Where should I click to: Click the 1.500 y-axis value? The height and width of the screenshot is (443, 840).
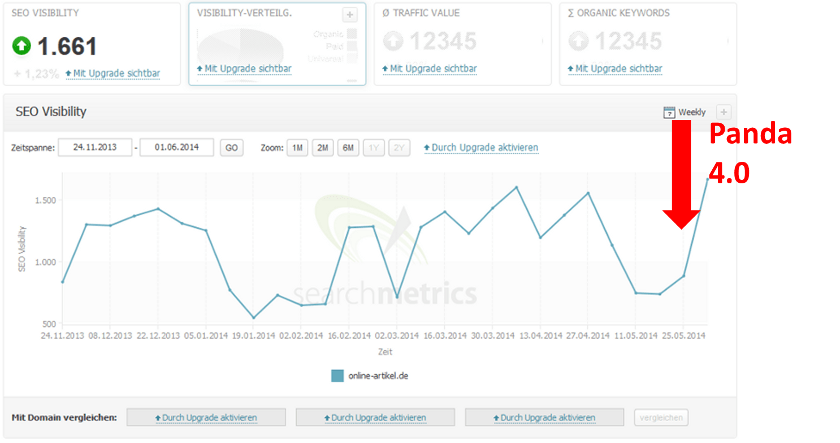tap(46, 200)
